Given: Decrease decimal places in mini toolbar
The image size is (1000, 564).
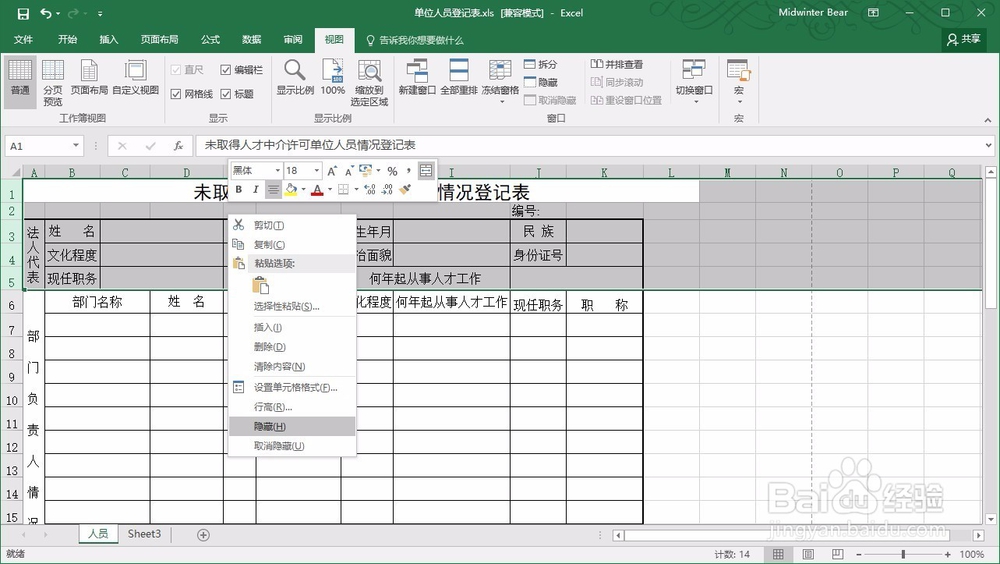Looking at the screenshot, I should point(387,189).
